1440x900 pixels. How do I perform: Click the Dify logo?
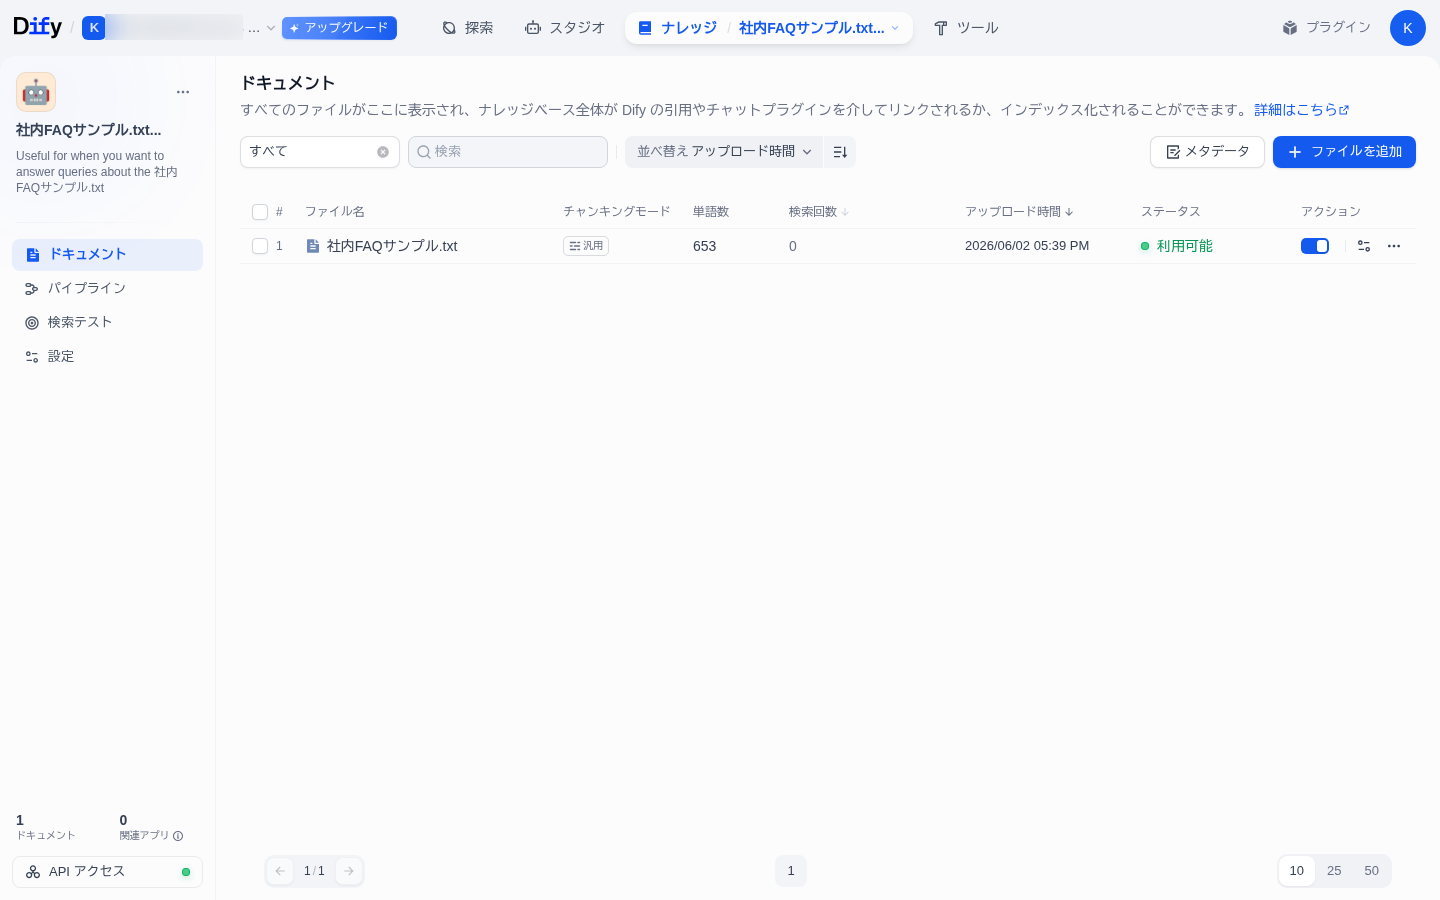coord(37,27)
